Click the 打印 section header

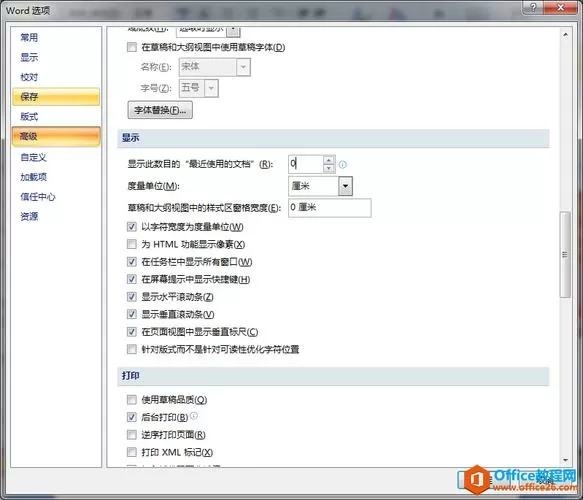coord(333,376)
